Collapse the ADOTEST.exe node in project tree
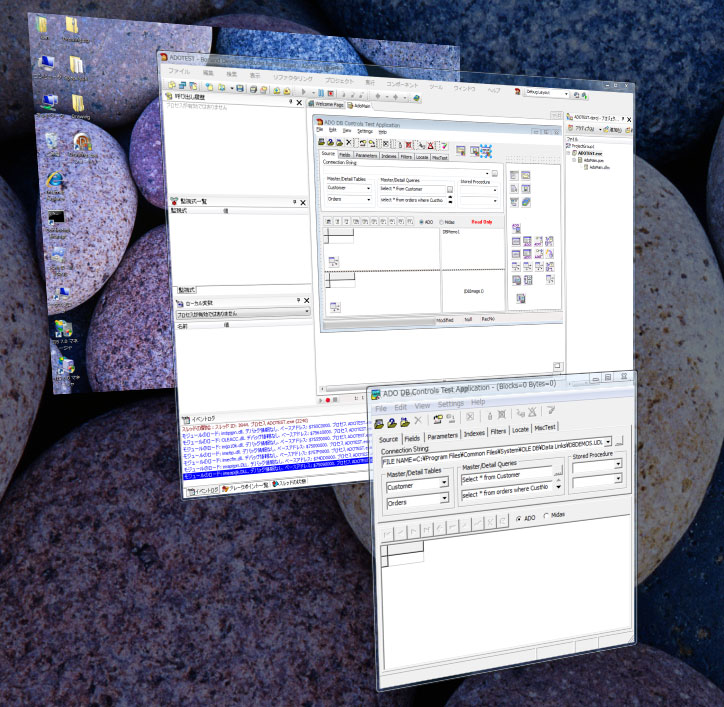The image size is (724, 707). tap(569, 153)
